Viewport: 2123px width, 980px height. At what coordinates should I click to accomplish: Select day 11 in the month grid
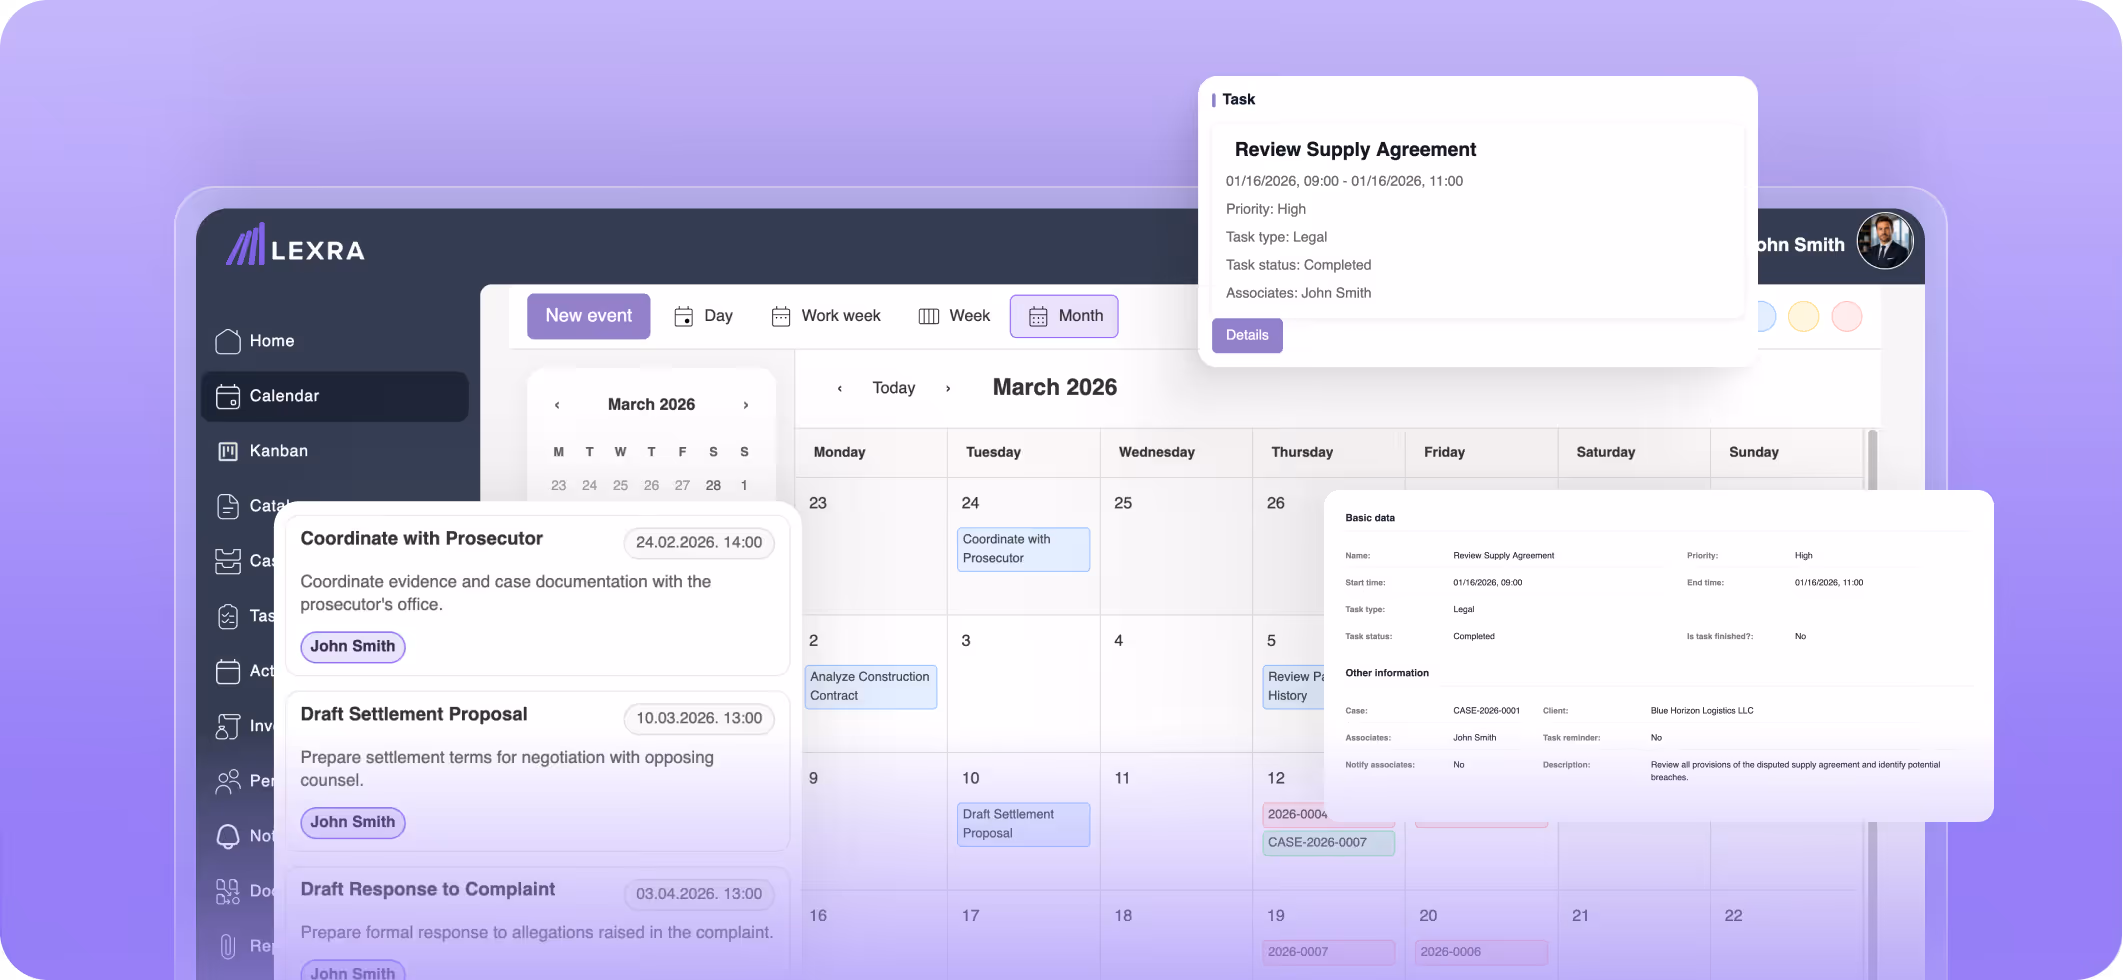point(1122,779)
